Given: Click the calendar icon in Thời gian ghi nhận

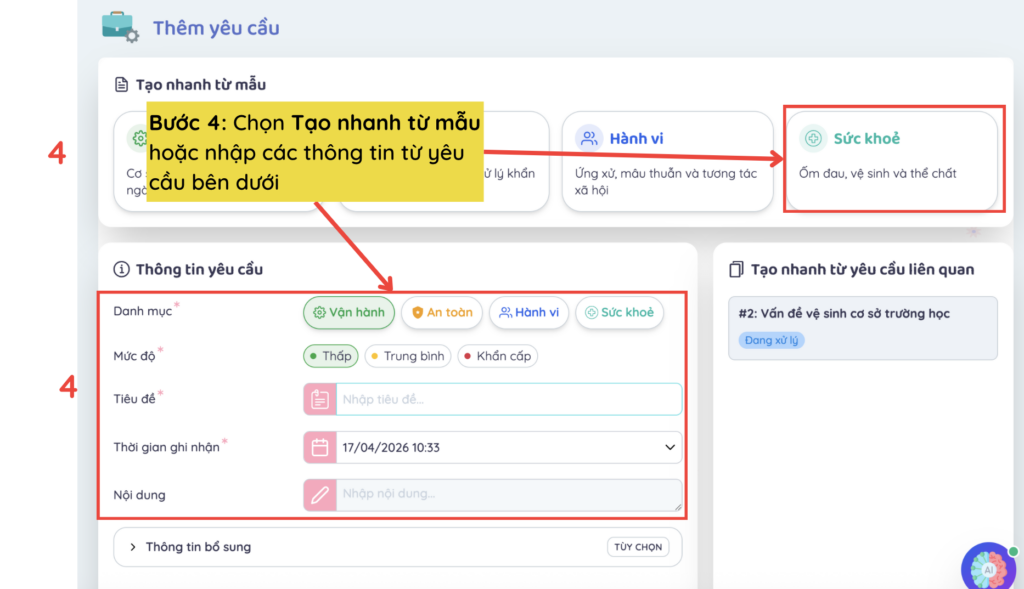Looking at the screenshot, I should pyautogui.click(x=319, y=447).
